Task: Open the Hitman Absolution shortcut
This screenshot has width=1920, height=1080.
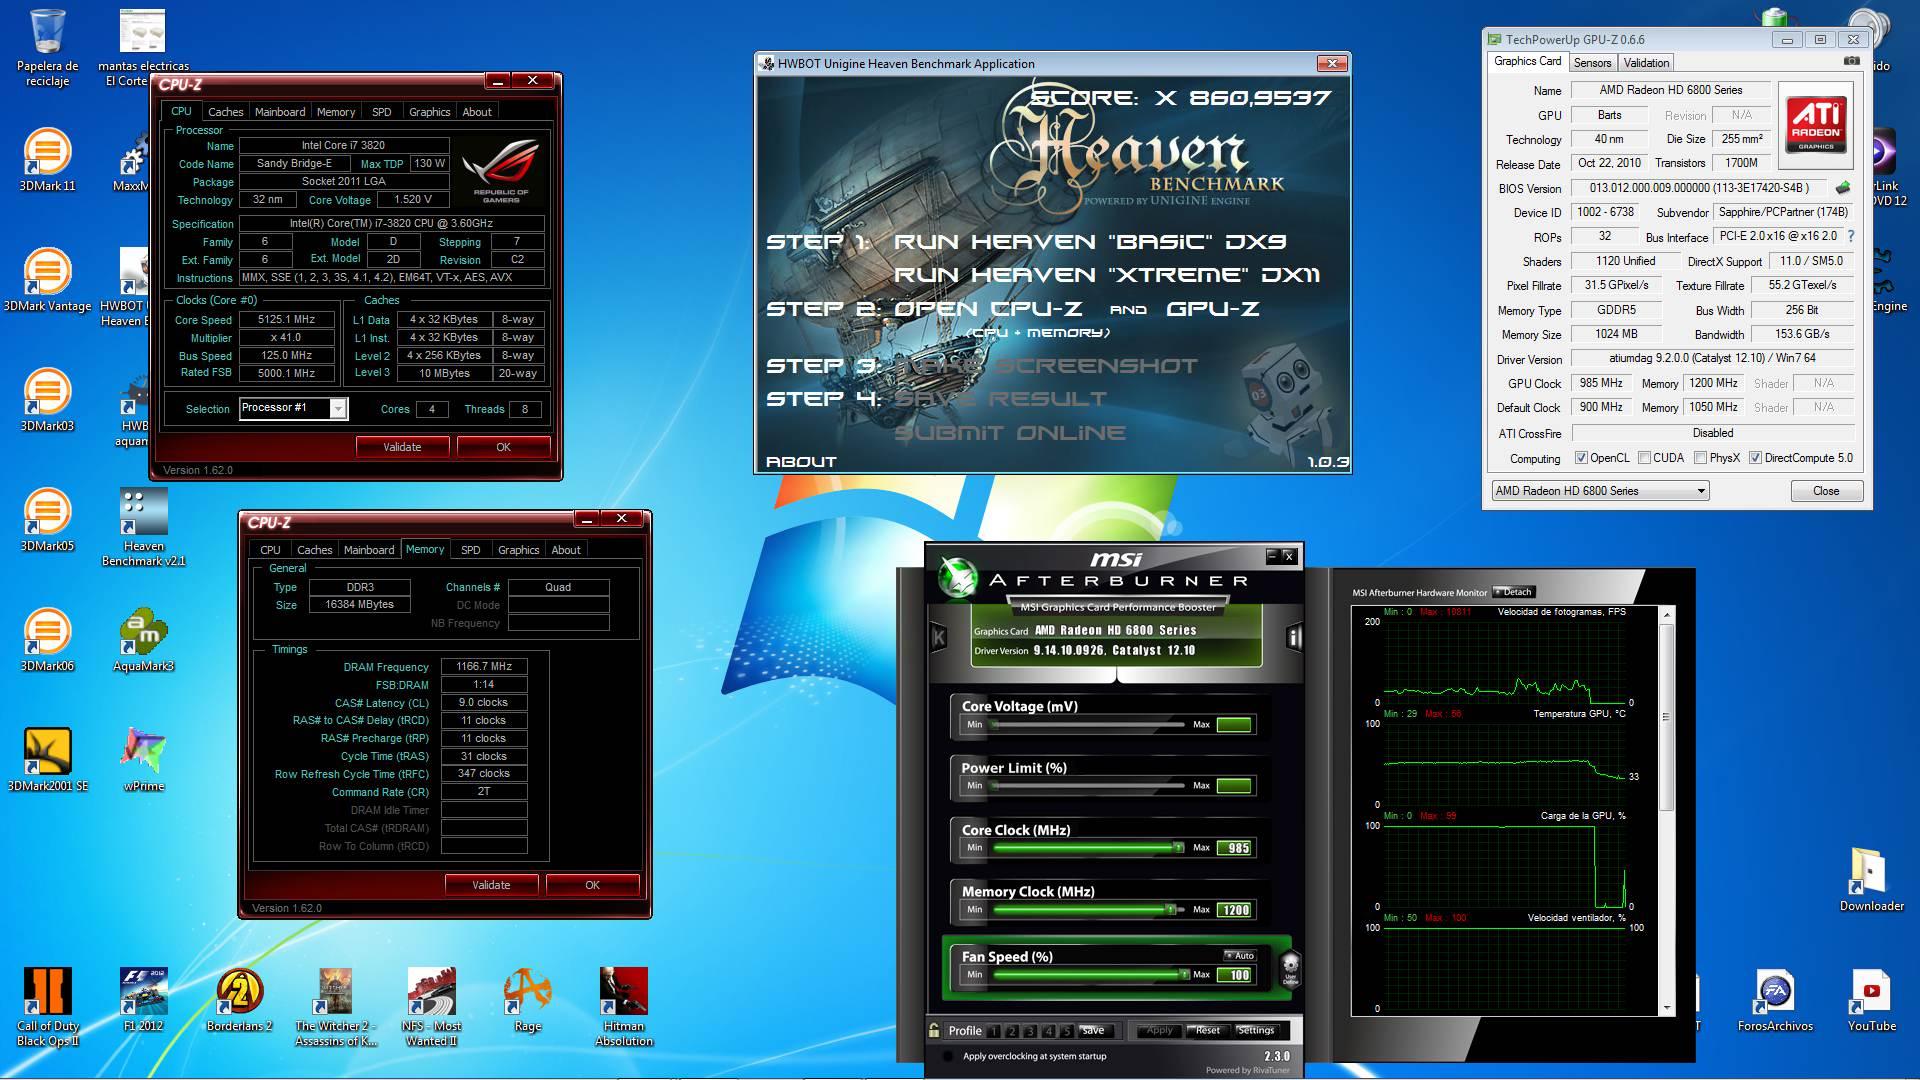Action: coord(623,1007)
